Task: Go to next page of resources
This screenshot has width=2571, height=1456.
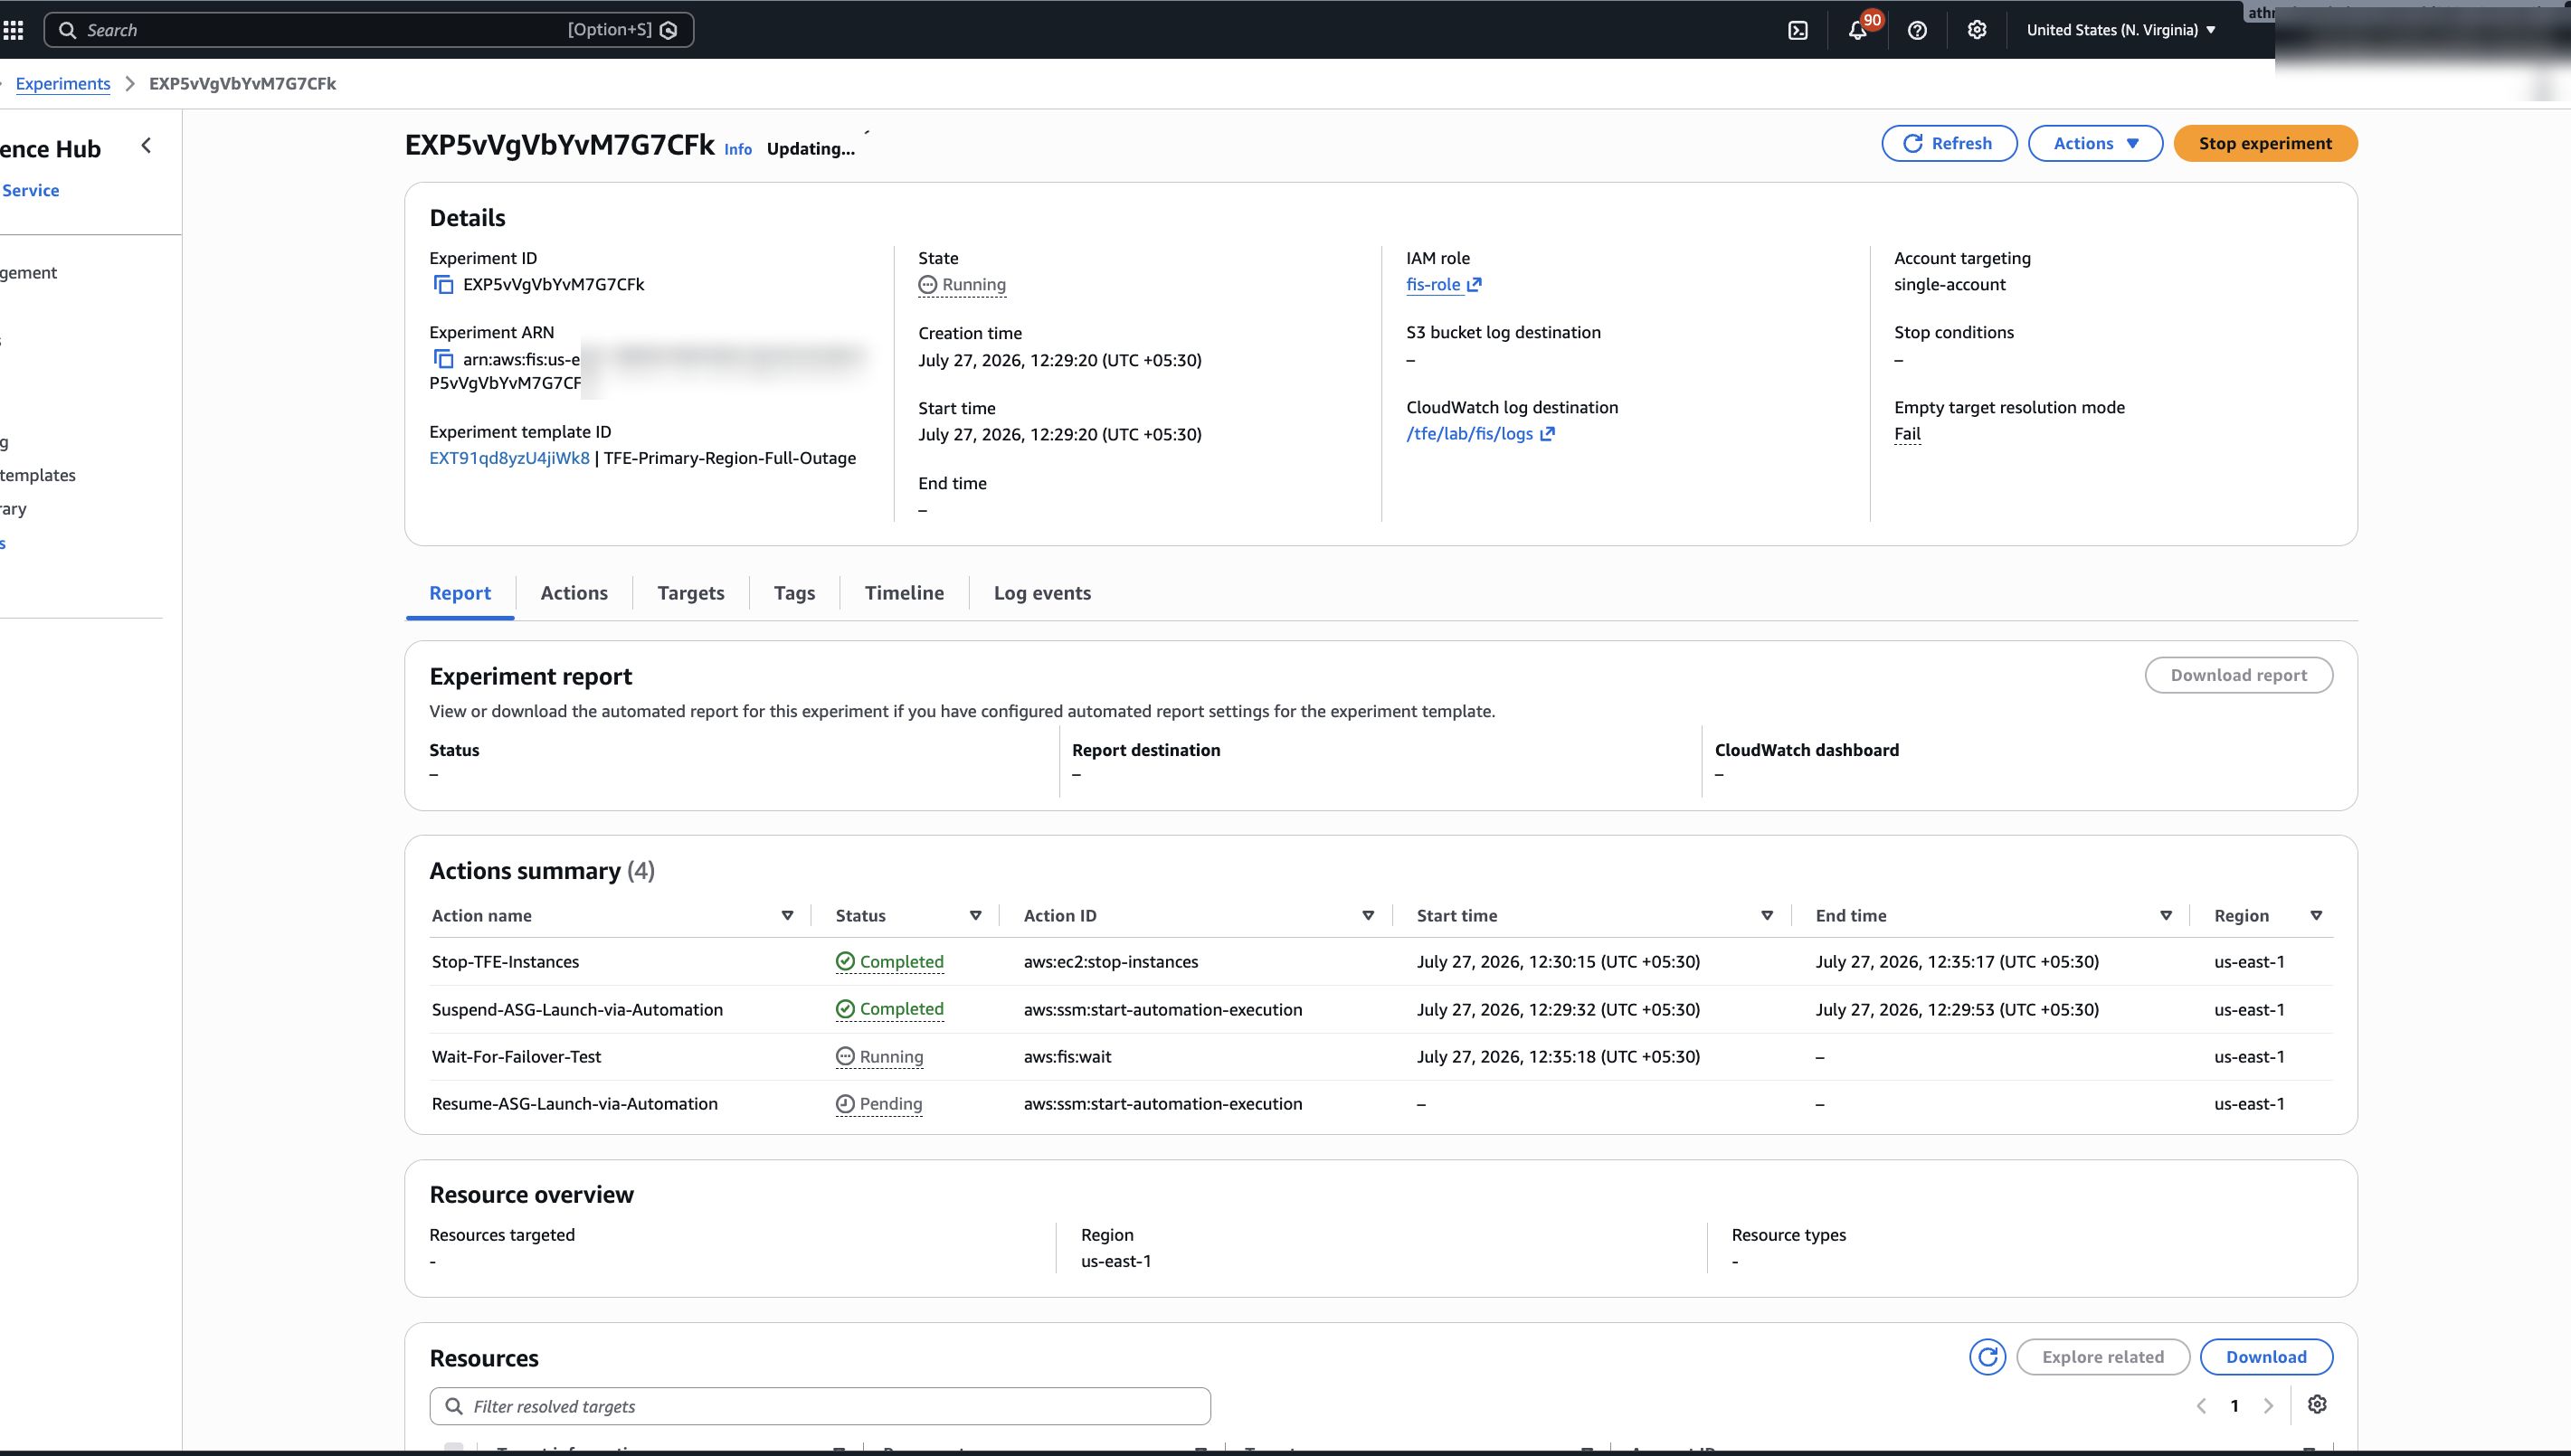Action: coord(2268,1406)
